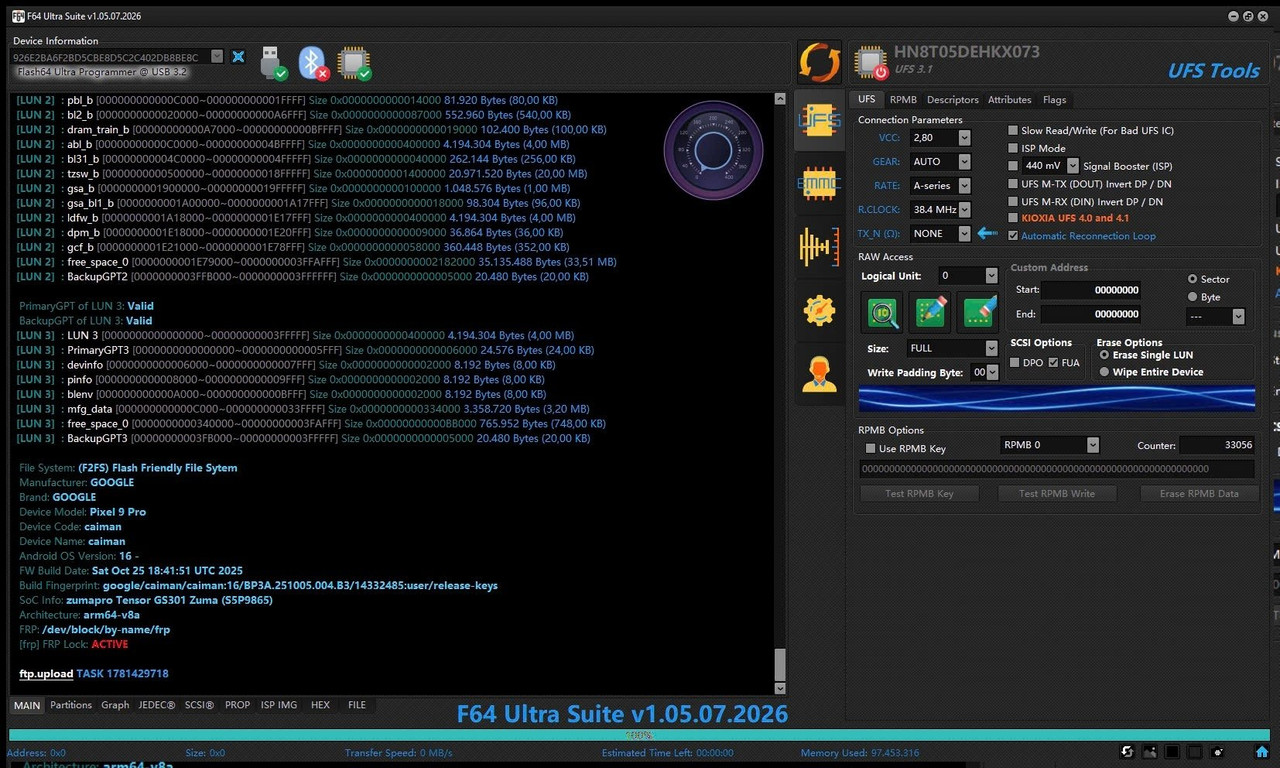Click the home icon in status bar
1280x768 pixels.
(1263, 752)
